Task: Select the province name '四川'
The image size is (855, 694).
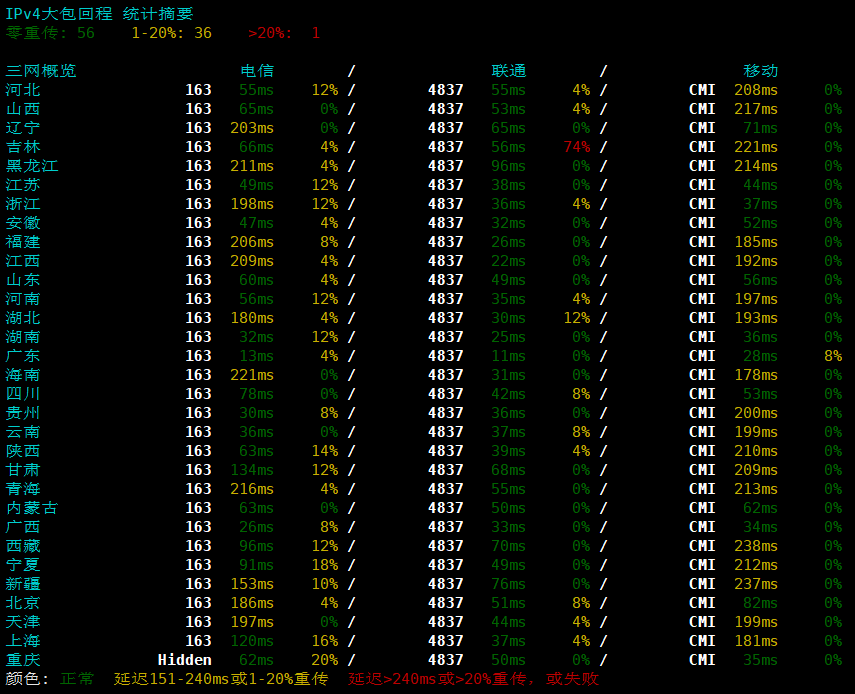Action: tap(23, 394)
